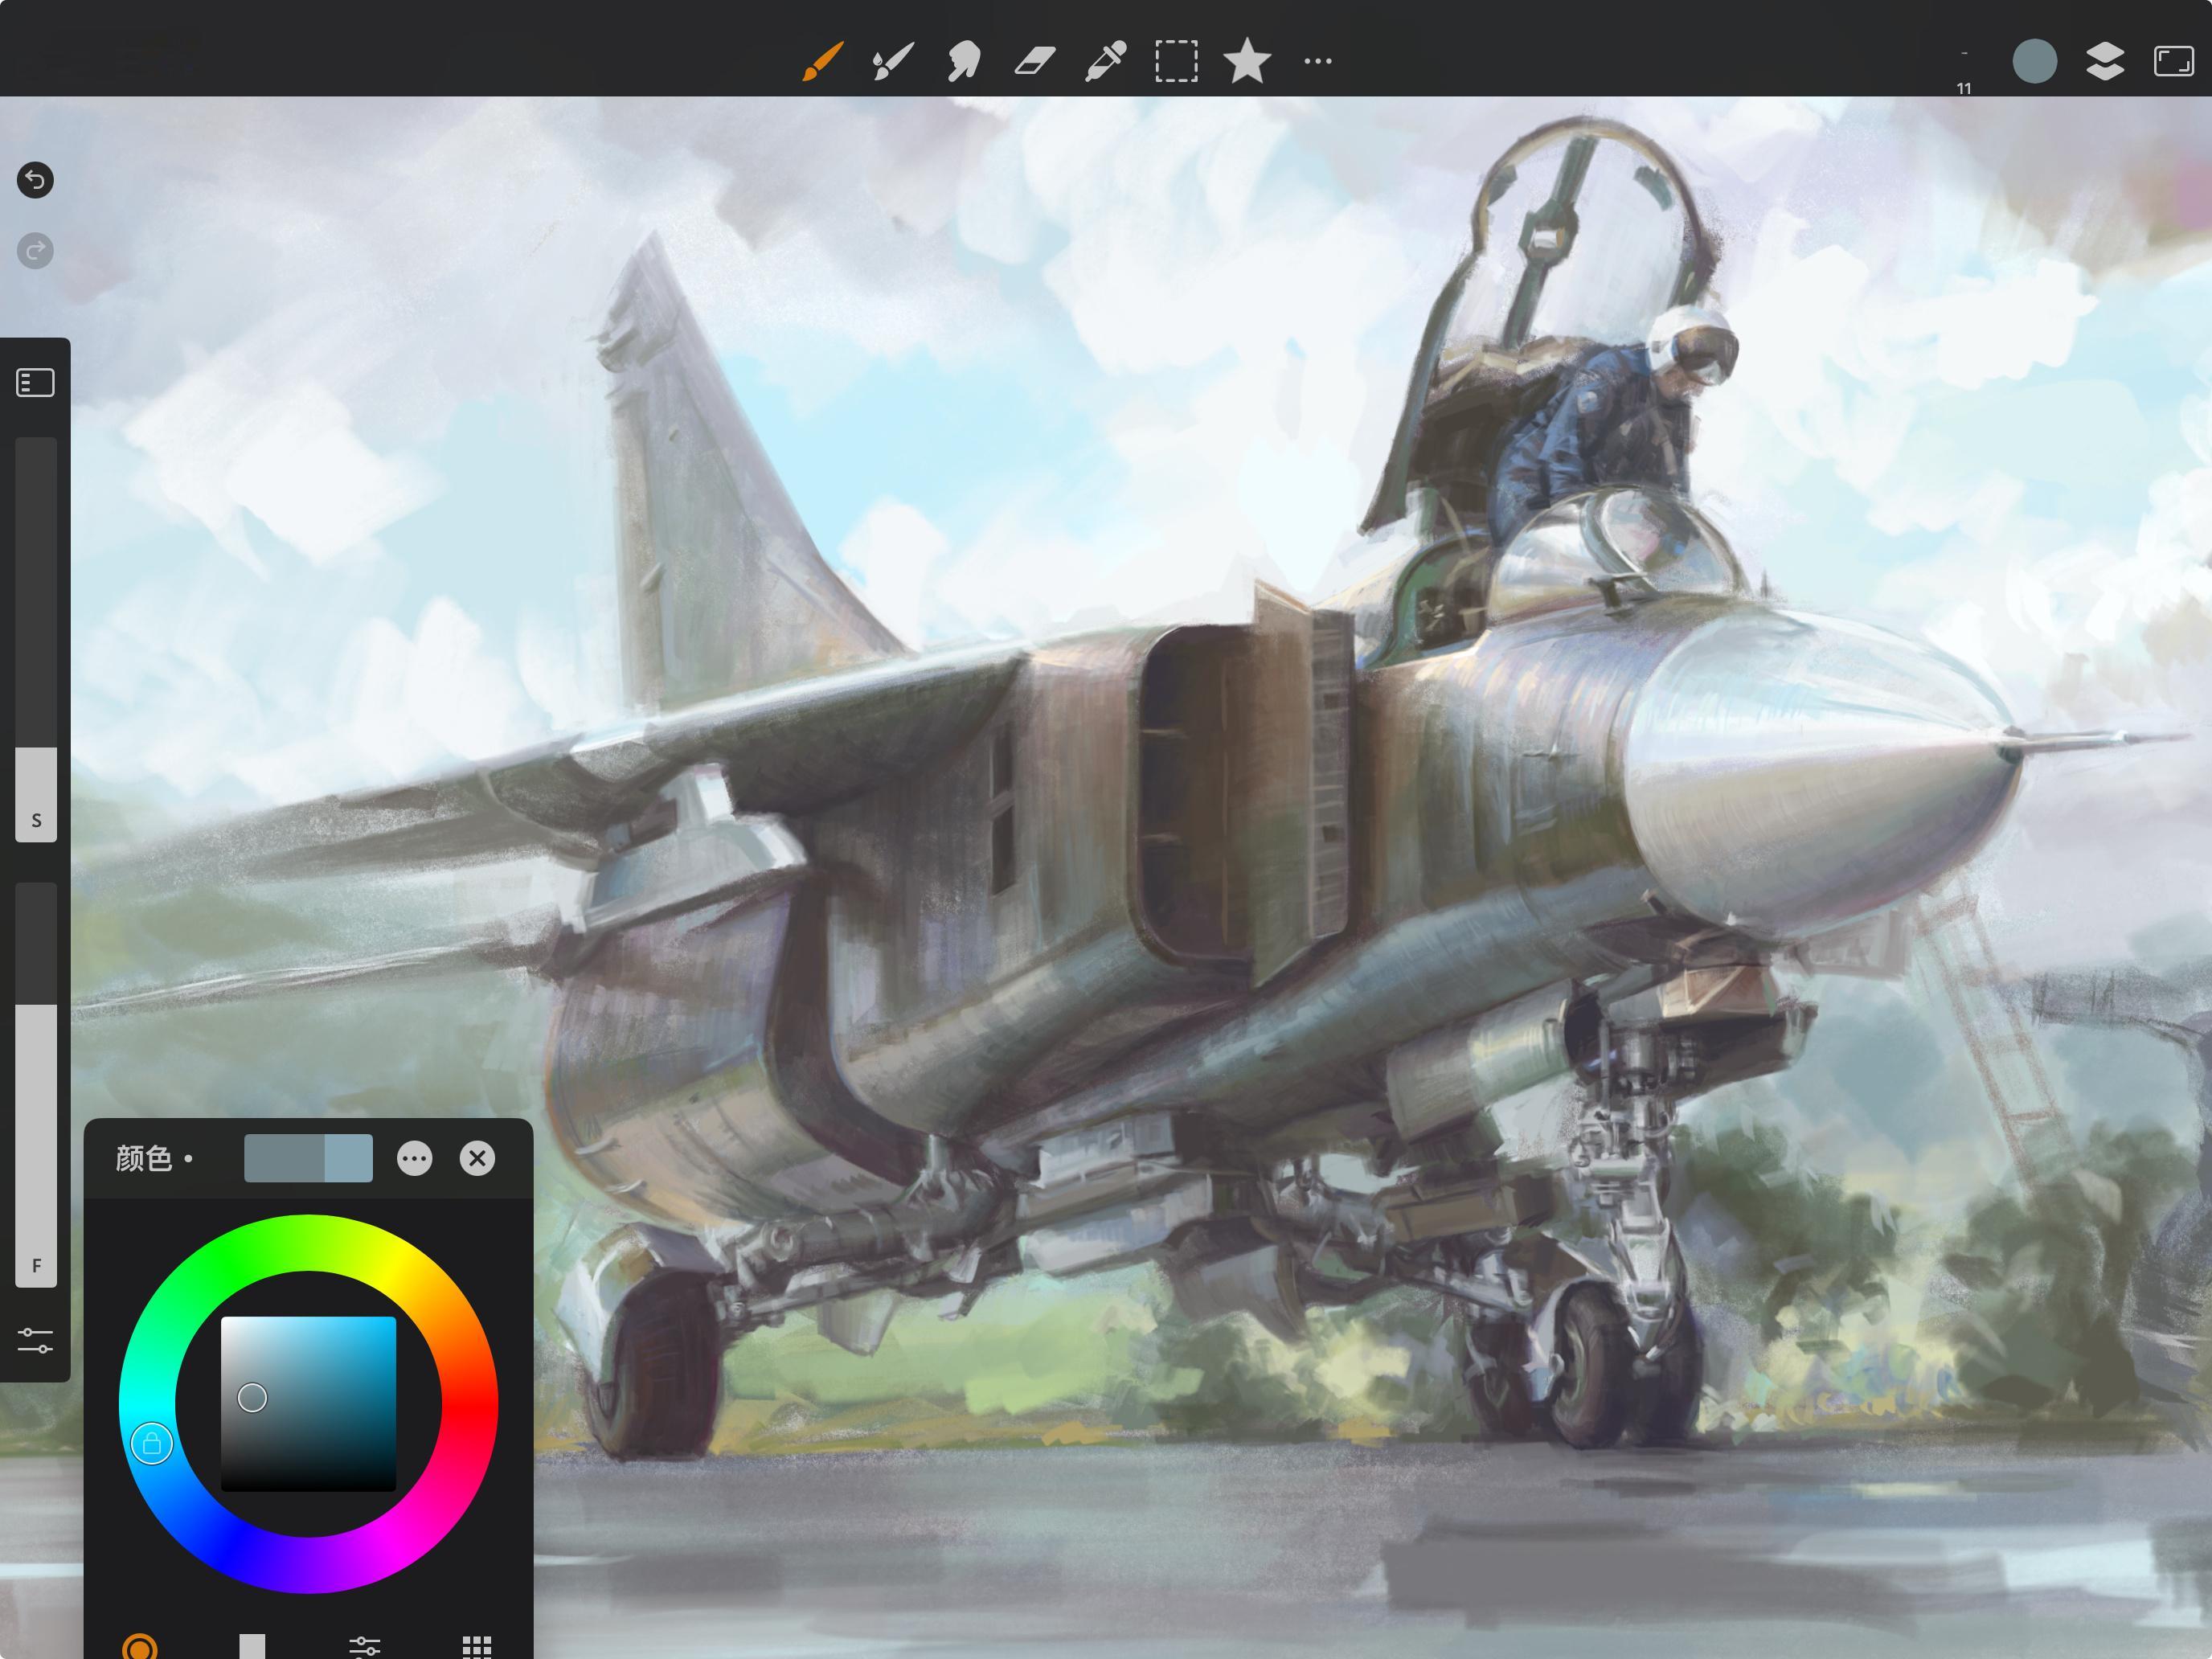The width and height of the screenshot is (2212, 1659).
Task: Expand toolbar overflow three-dots menu
Action: tap(1318, 61)
